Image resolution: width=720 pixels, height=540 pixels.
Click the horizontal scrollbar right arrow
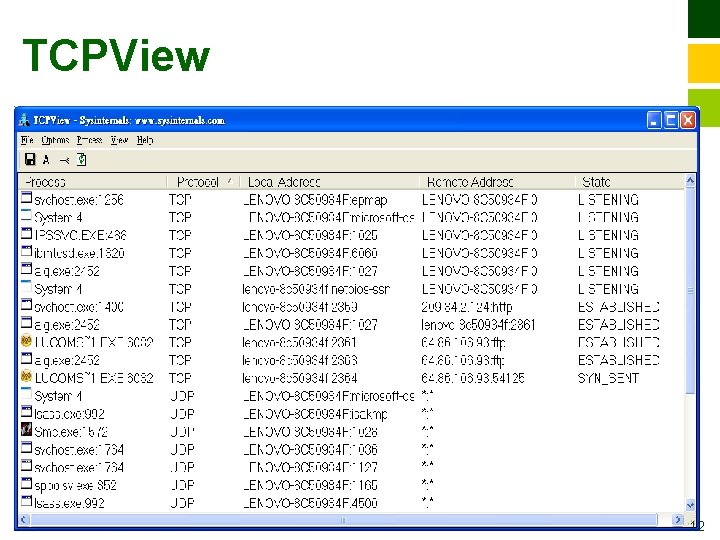click(x=677, y=520)
